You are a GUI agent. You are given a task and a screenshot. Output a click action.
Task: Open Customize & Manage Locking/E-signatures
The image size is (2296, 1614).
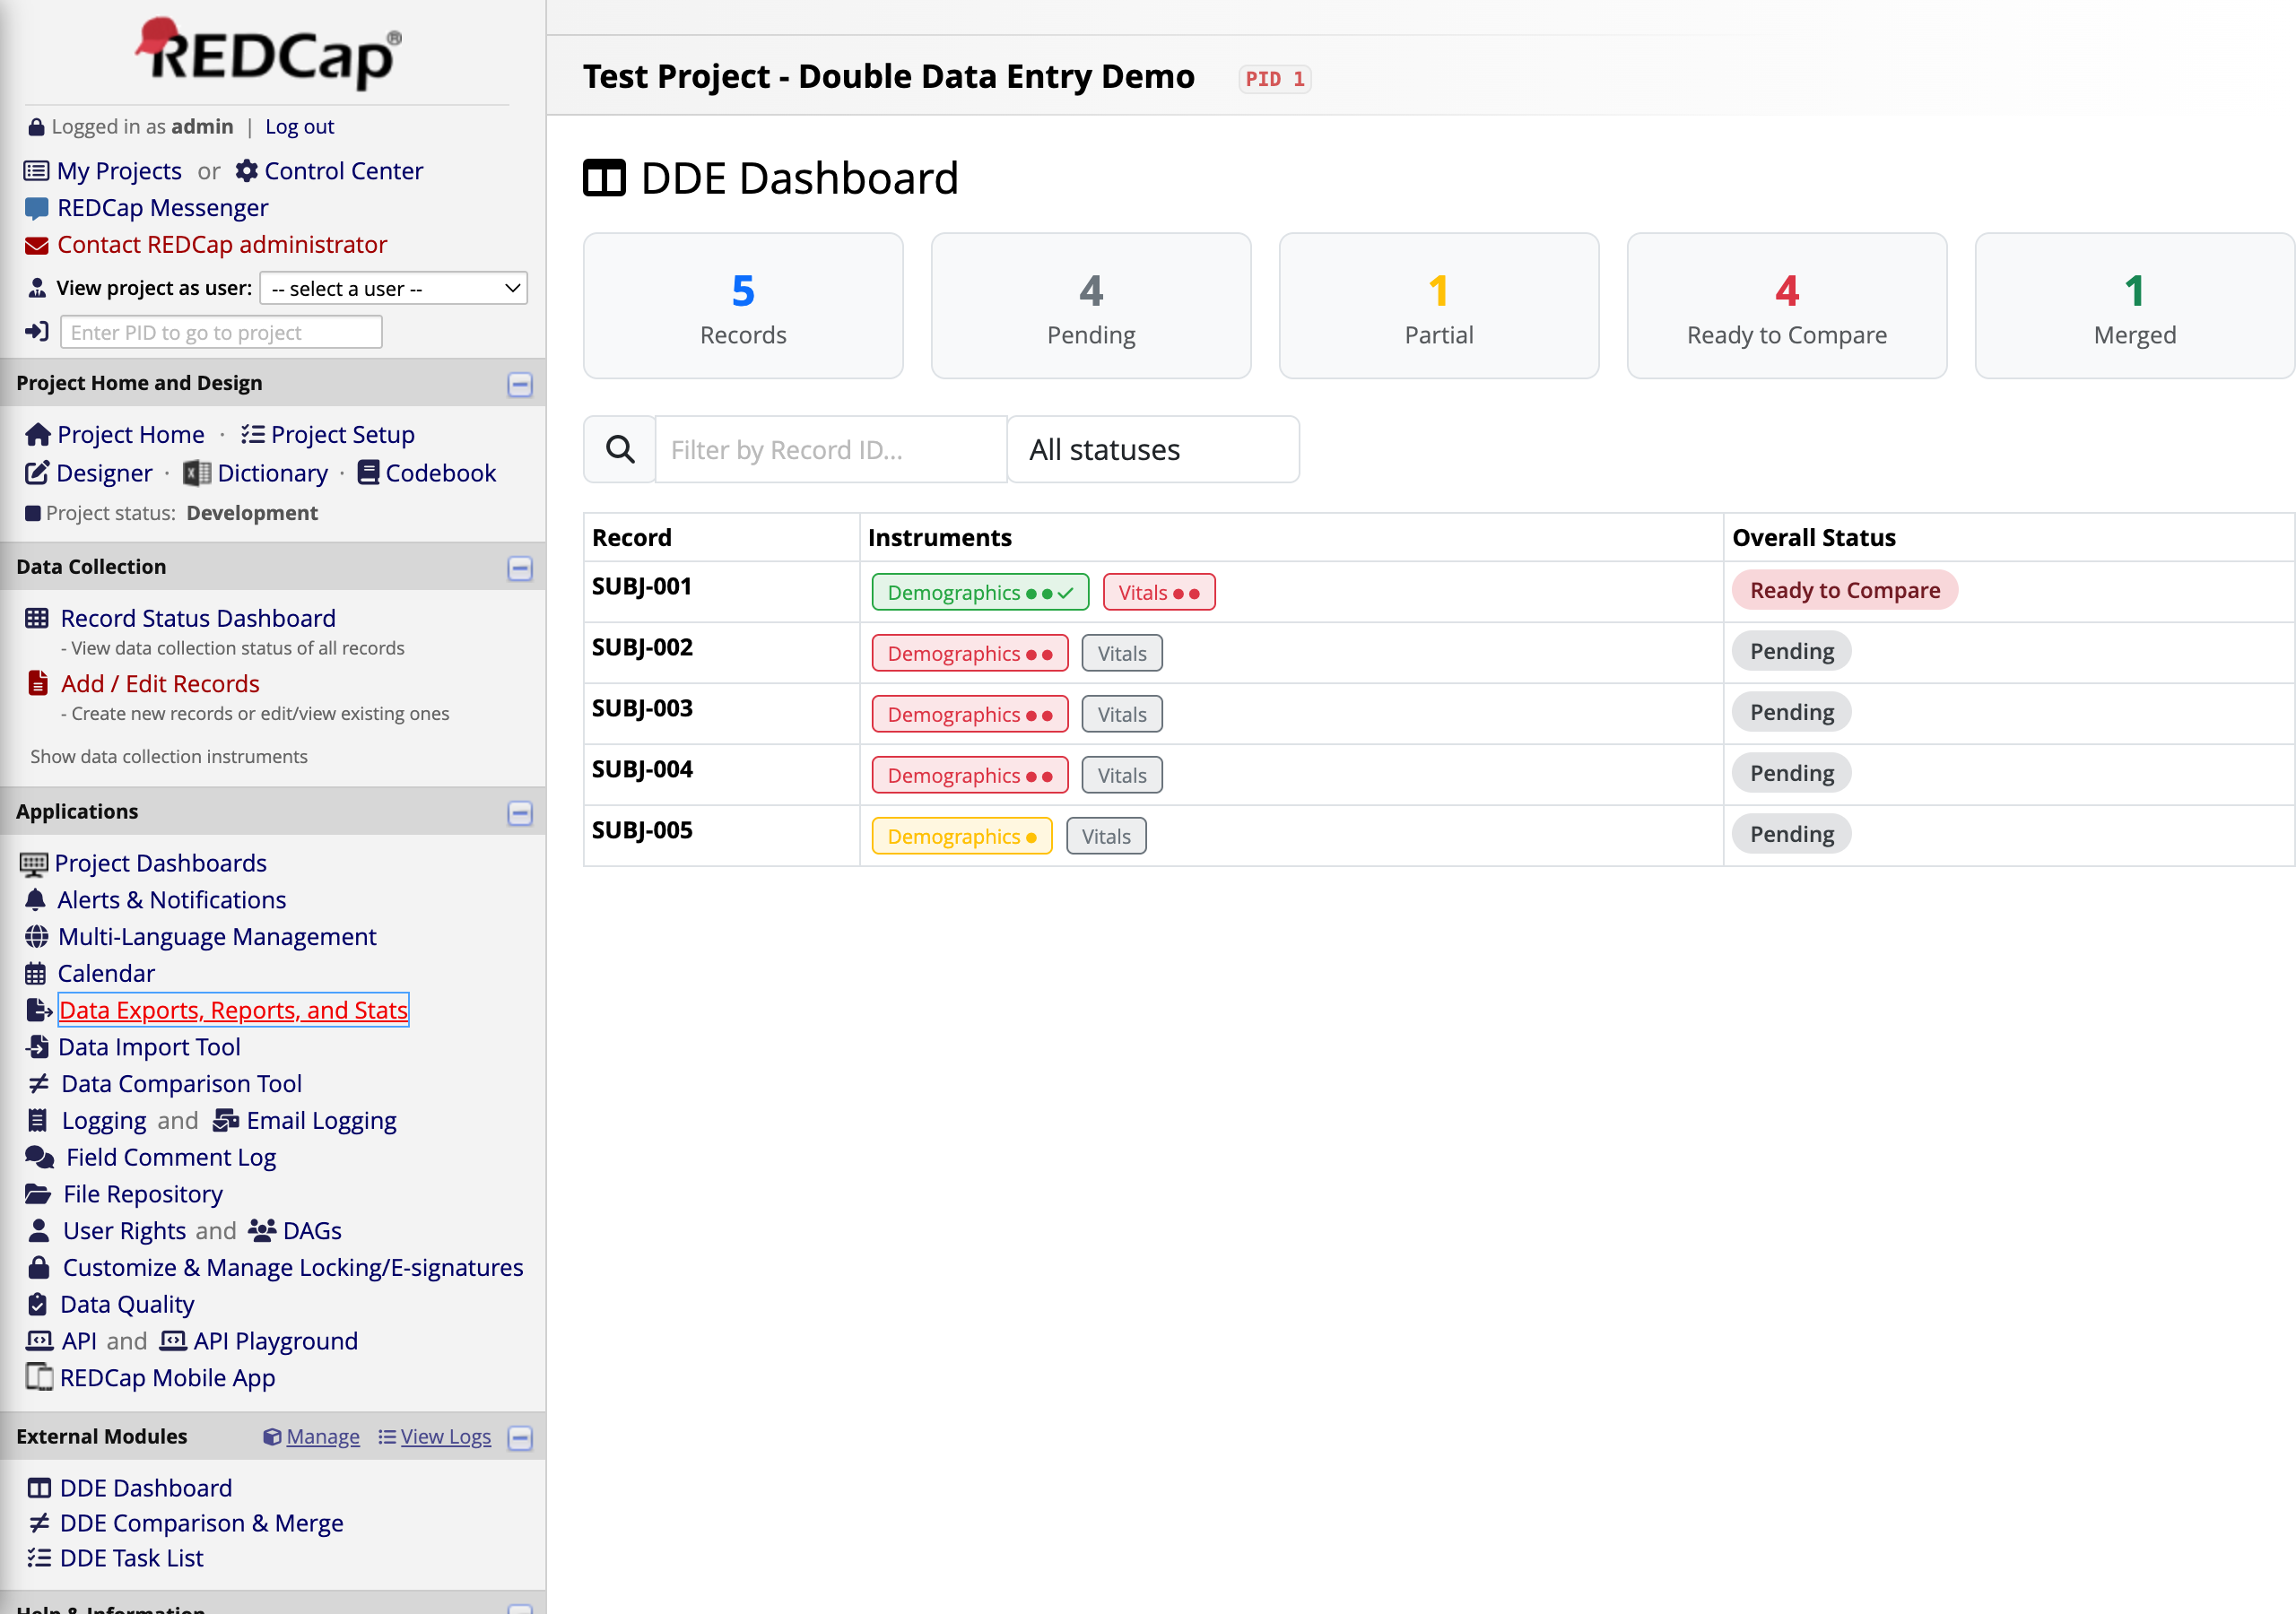[293, 1267]
